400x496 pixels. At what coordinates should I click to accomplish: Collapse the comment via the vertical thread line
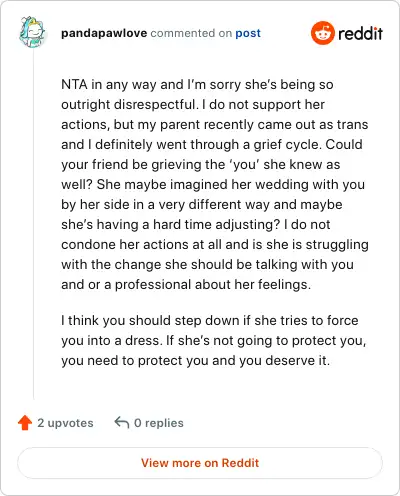(x=34, y=225)
